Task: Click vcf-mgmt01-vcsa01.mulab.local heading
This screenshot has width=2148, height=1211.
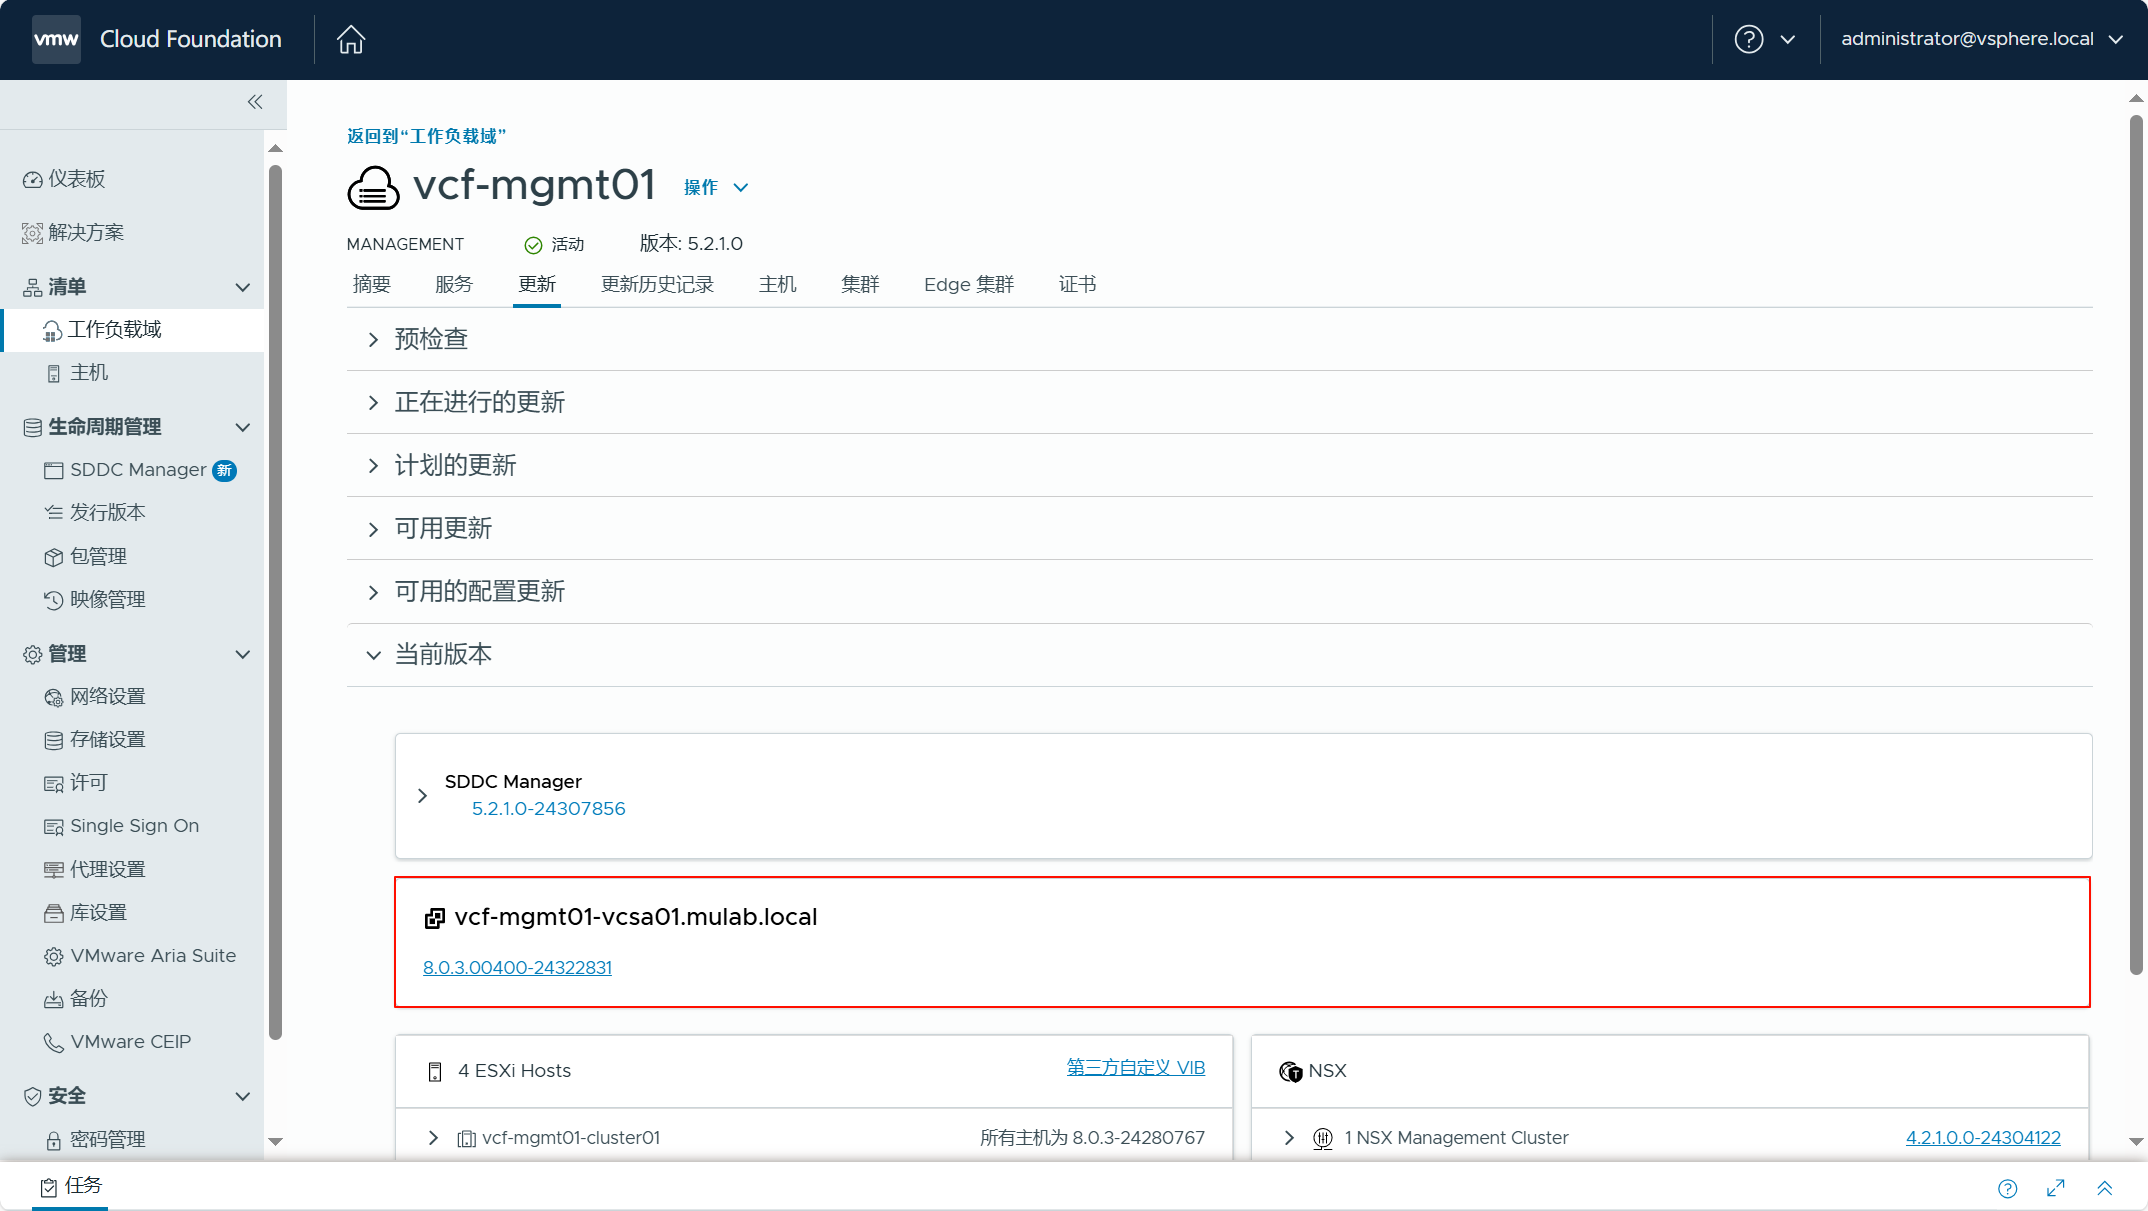Action: coord(635,918)
